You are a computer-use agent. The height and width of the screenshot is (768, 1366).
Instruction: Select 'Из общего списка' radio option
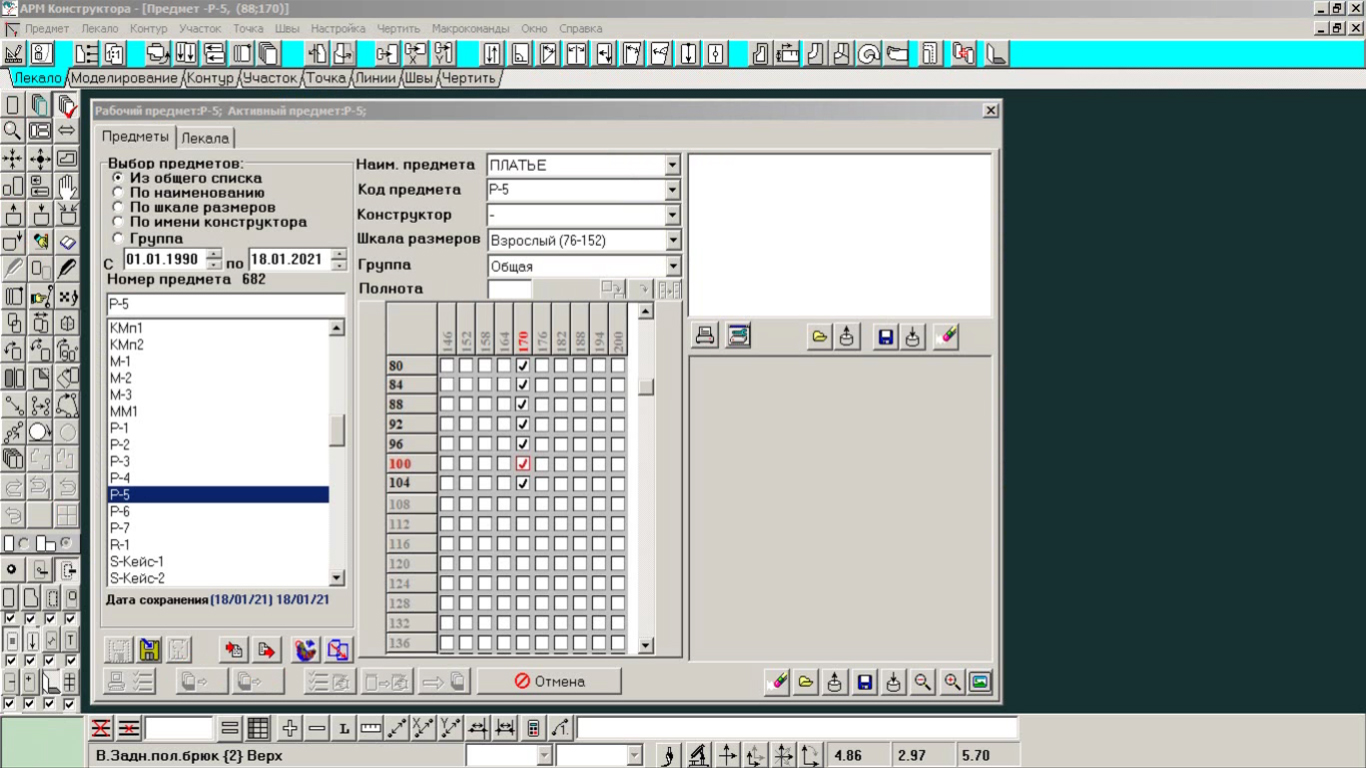[118, 178]
